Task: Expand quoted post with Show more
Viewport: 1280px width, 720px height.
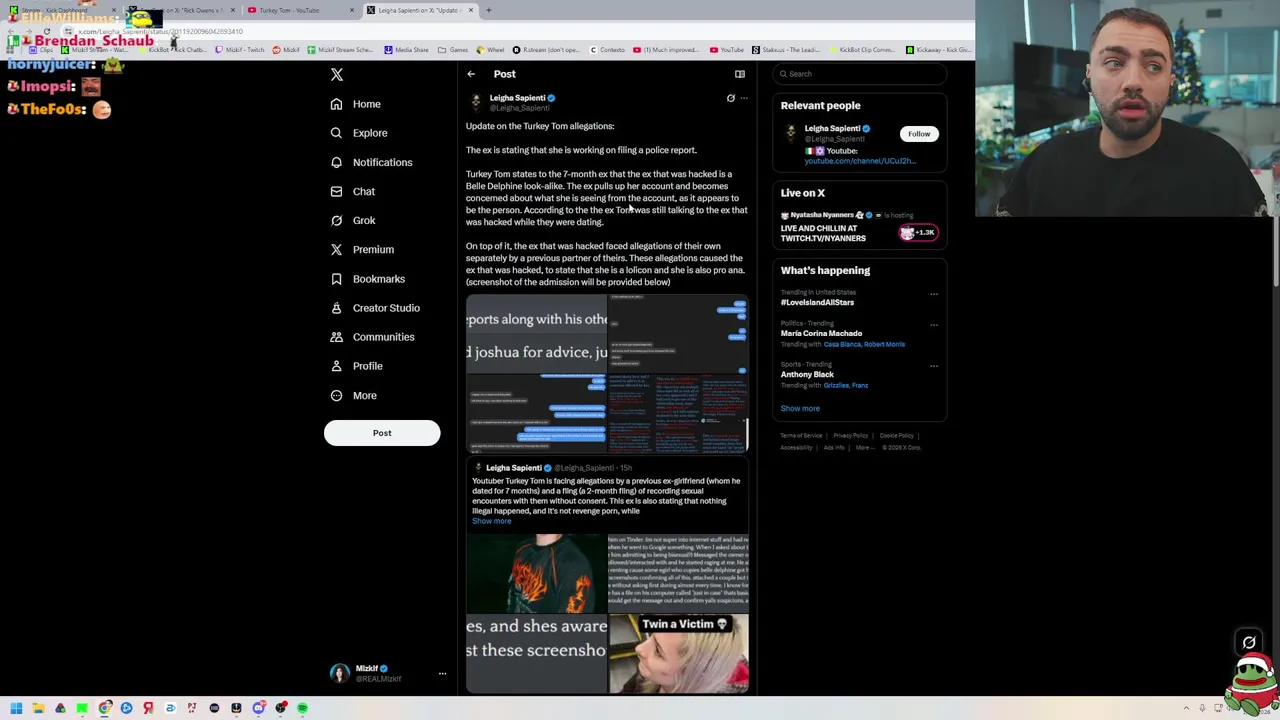Action: click(491, 521)
